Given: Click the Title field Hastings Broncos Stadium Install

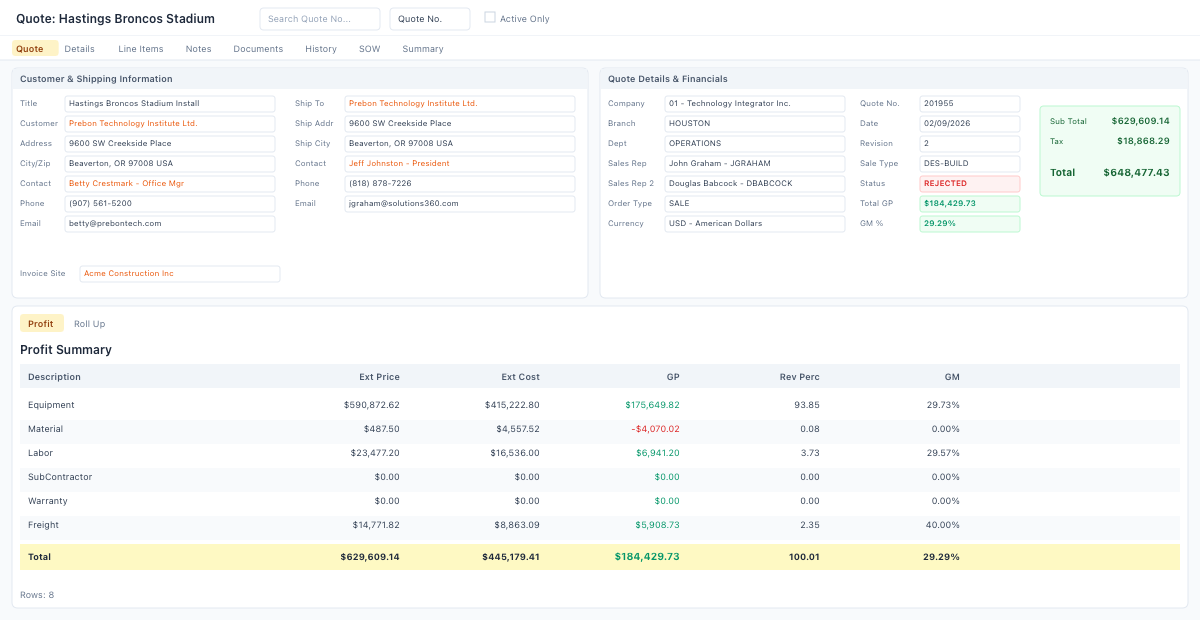Looking at the screenshot, I should click(169, 104).
